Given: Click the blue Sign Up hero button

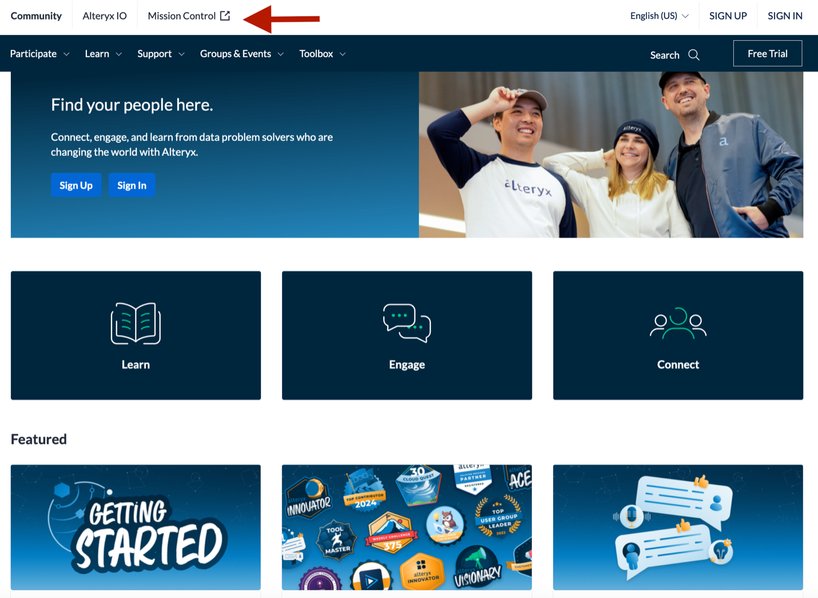Looking at the screenshot, I should tap(76, 185).
